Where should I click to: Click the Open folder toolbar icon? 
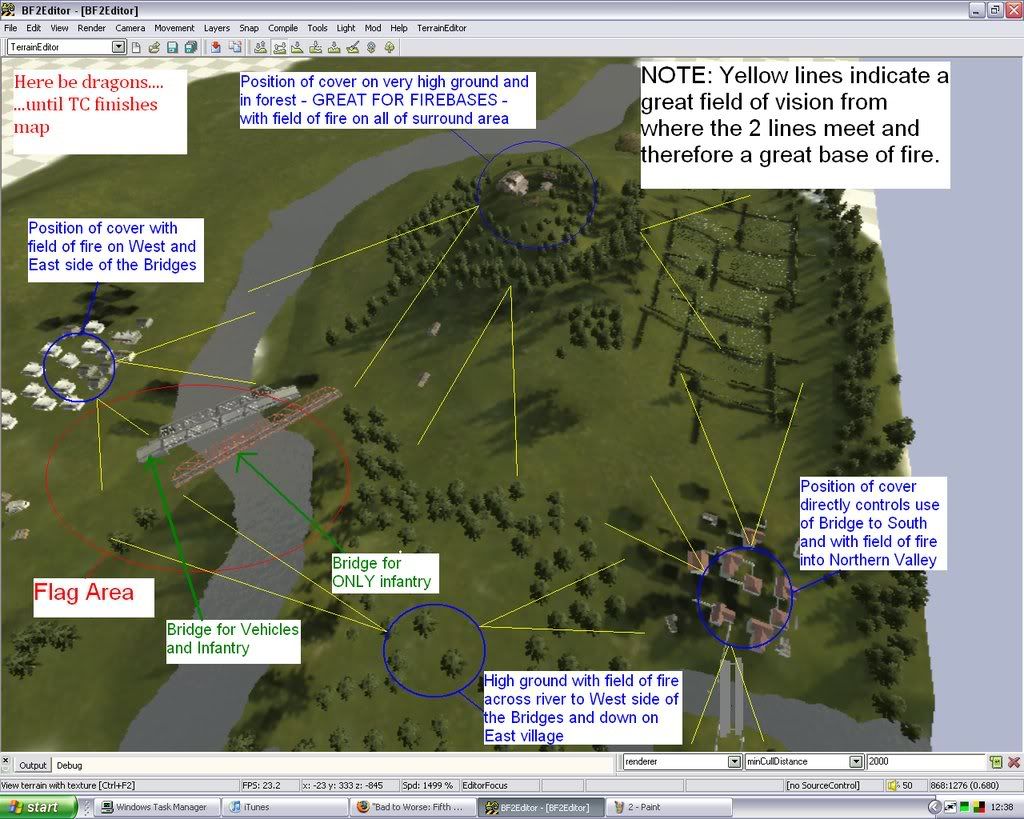click(x=154, y=47)
